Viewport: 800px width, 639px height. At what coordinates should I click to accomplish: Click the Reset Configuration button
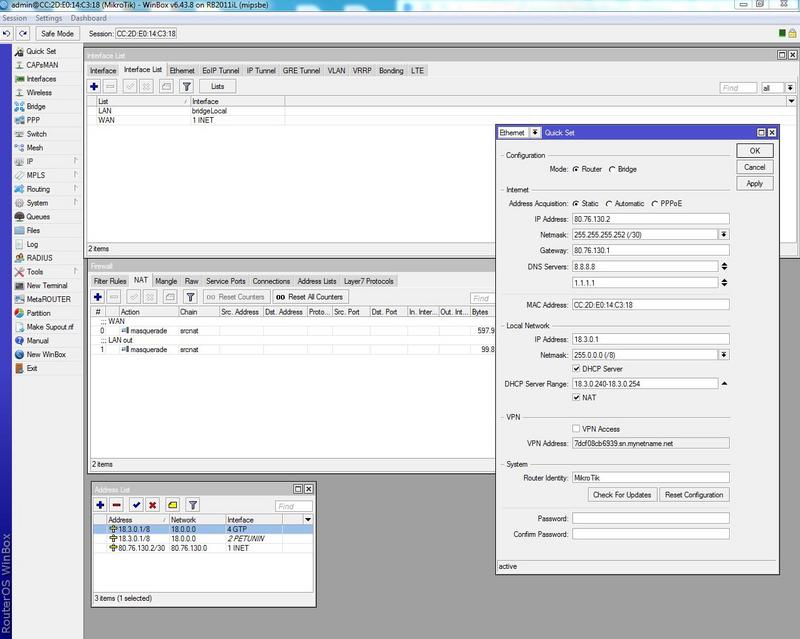click(694, 495)
